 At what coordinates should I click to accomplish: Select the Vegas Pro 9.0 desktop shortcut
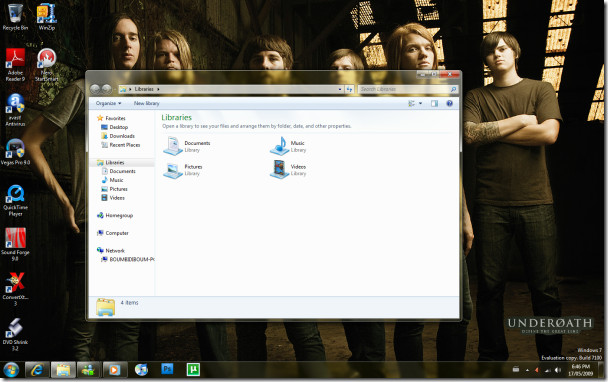(15, 152)
